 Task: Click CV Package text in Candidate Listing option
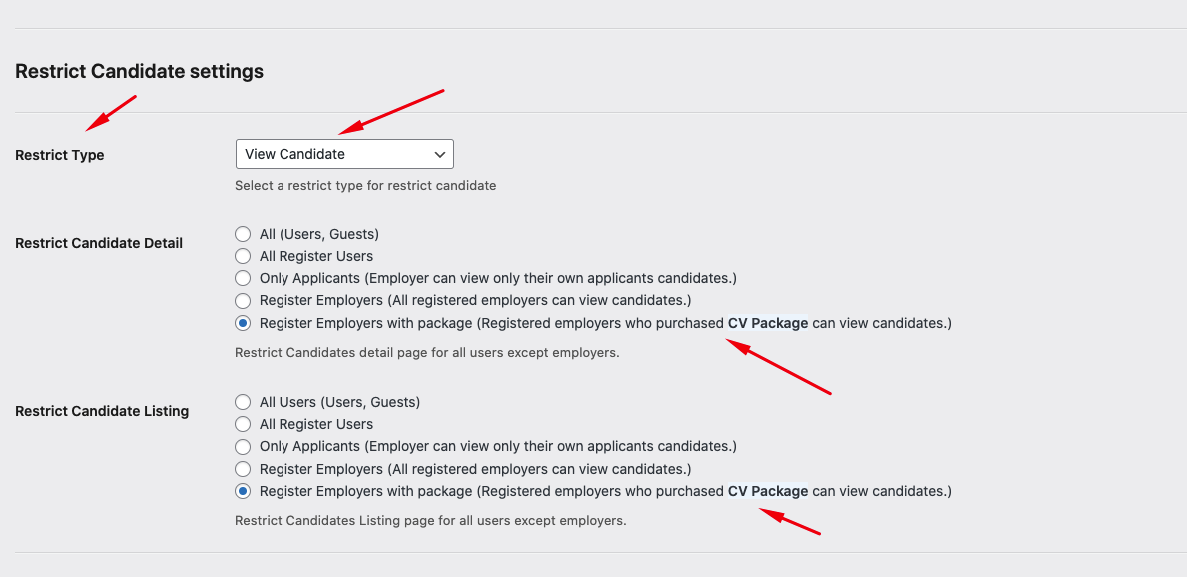pyautogui.click(x=767, y=491)
